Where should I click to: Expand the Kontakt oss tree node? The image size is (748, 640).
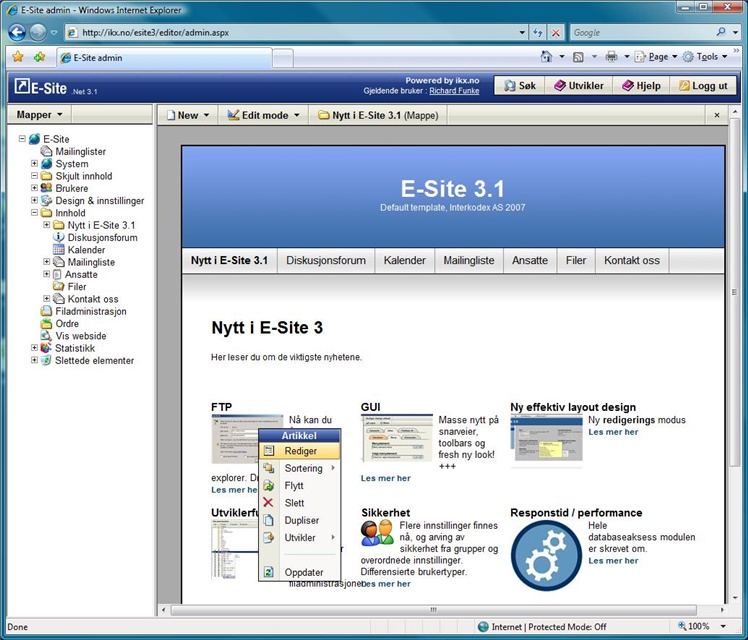point(46,299)
